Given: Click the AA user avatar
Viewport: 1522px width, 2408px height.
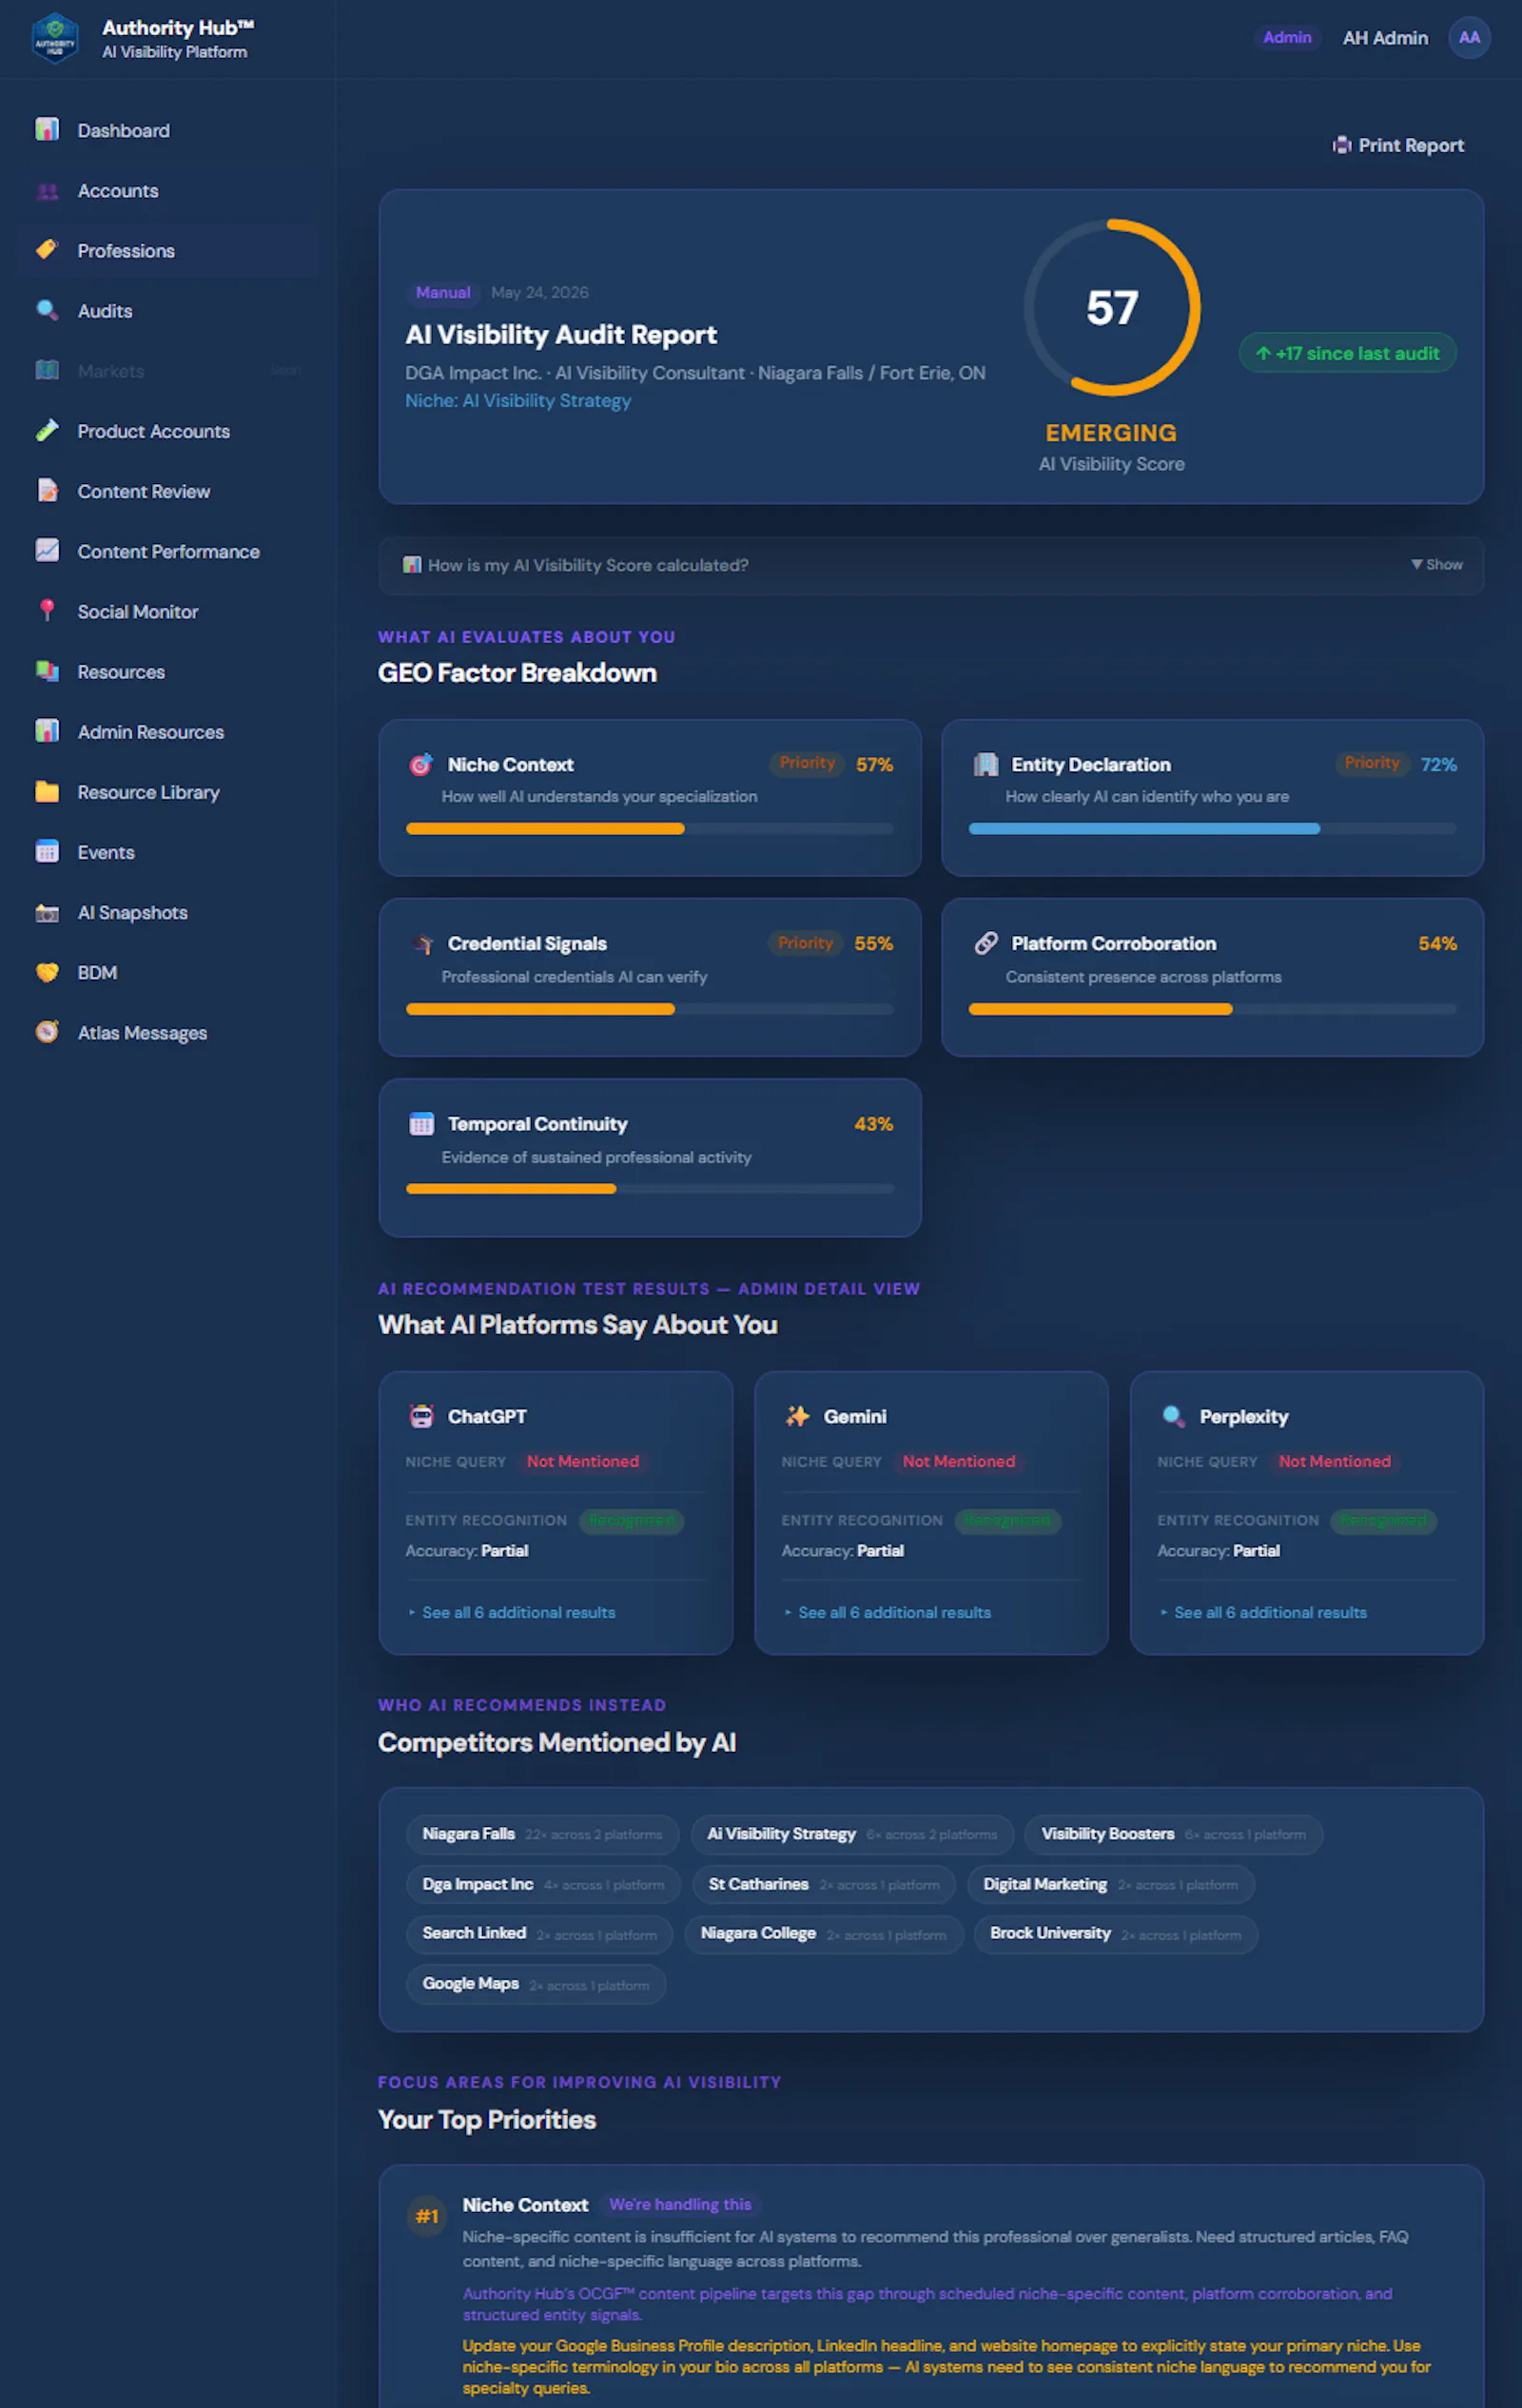Looking at the screenshot, I should tap(1469, 38).
